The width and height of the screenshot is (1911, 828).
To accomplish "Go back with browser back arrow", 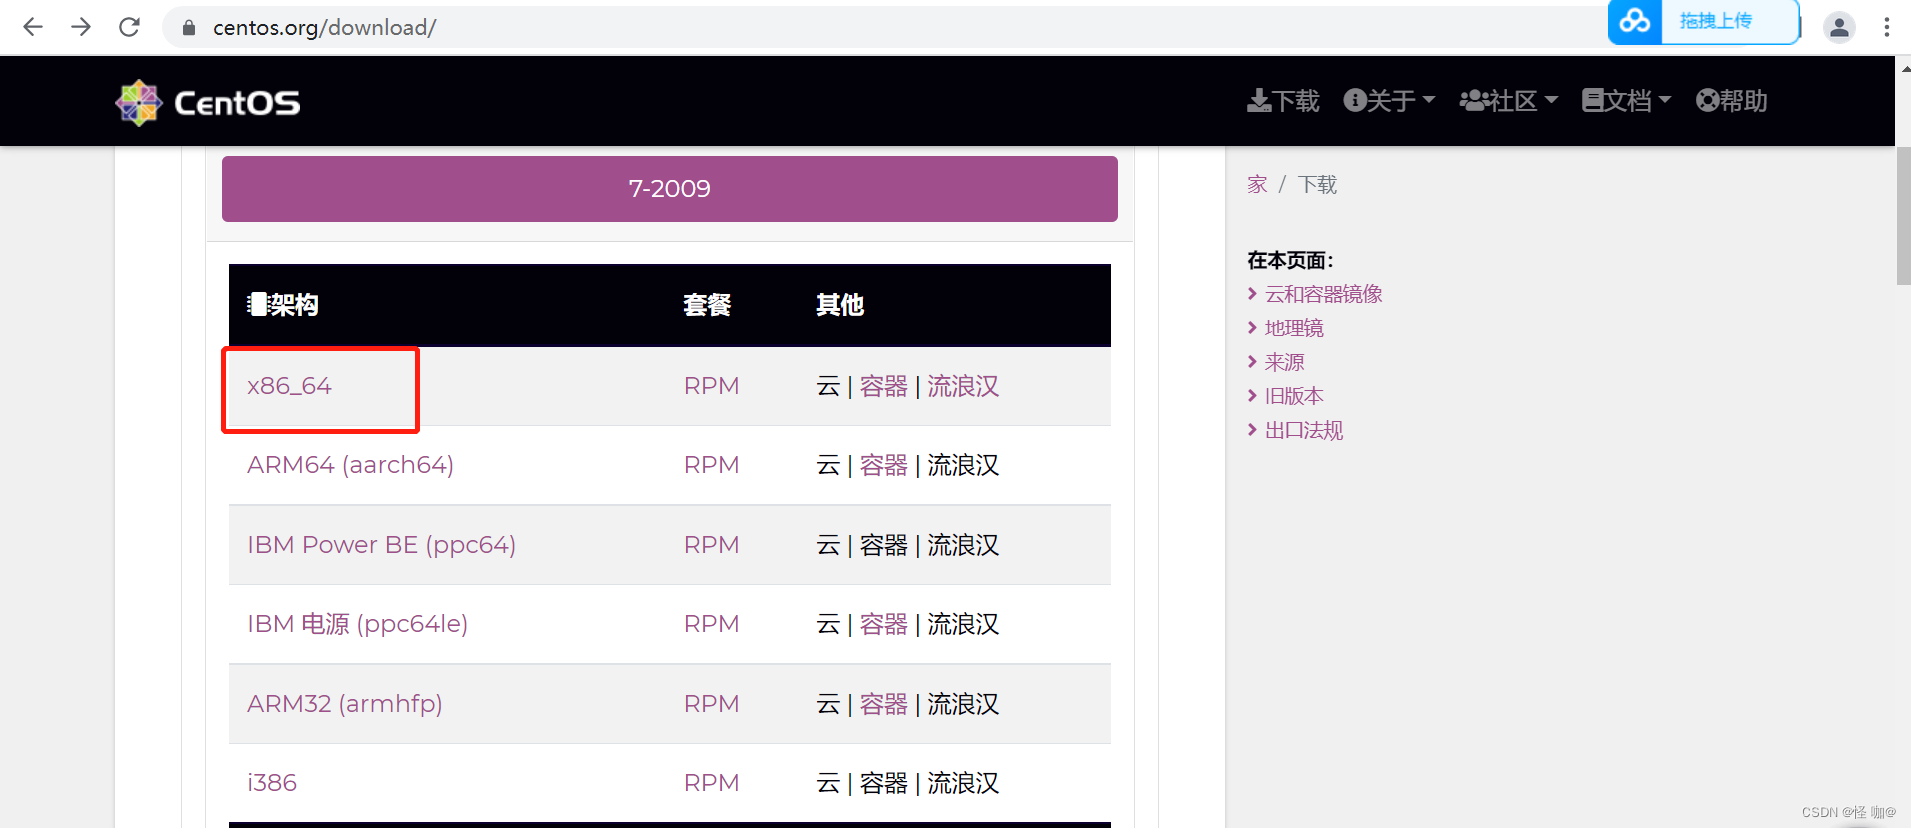I will [x=33, y=27].
